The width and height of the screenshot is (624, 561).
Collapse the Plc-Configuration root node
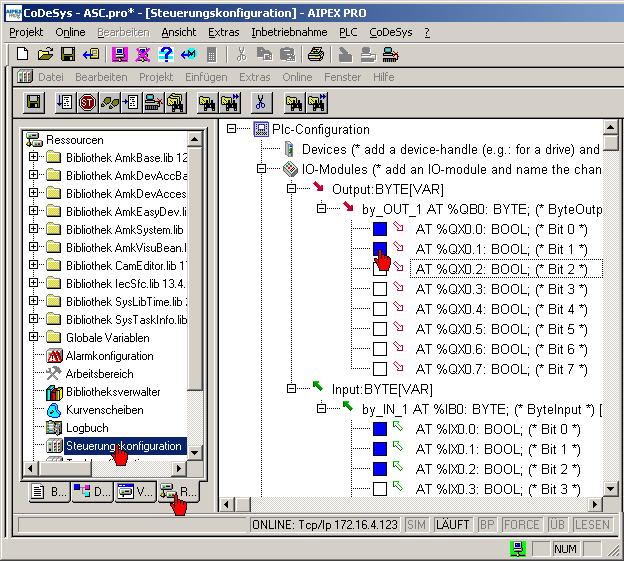pyautogui.click(x=231, y=129)
